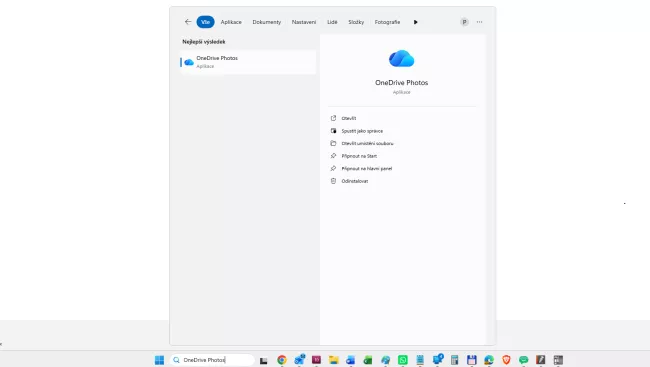Image resolution: width=650 pixels, height=367 pixels.
Task: Switch to the Dokumenty filter tab
Action: [267, 22]
